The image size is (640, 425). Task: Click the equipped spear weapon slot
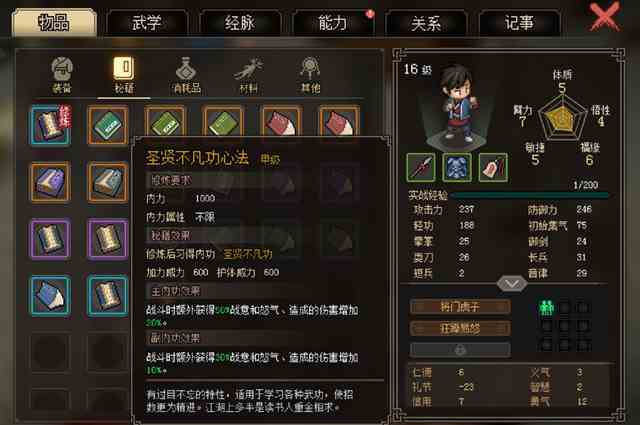click(x=421, y=167)
